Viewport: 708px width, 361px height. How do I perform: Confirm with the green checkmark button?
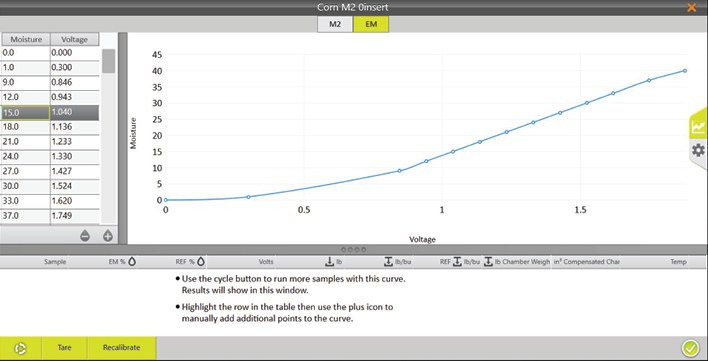pyautogui.click(x=690, y=348)
